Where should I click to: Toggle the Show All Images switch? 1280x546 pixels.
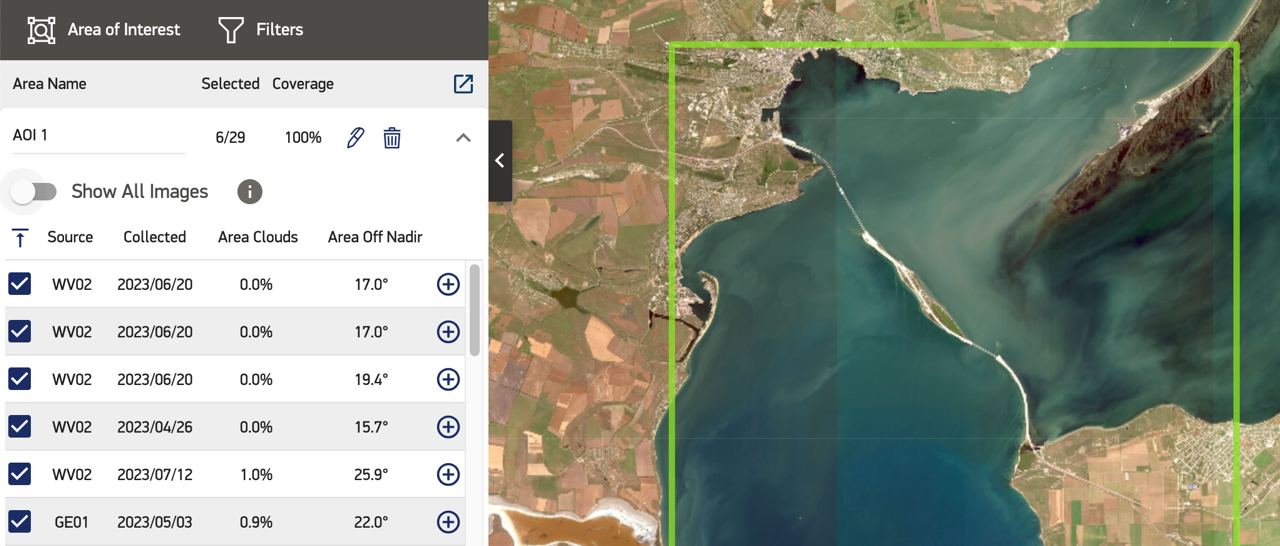coord(35,192)
